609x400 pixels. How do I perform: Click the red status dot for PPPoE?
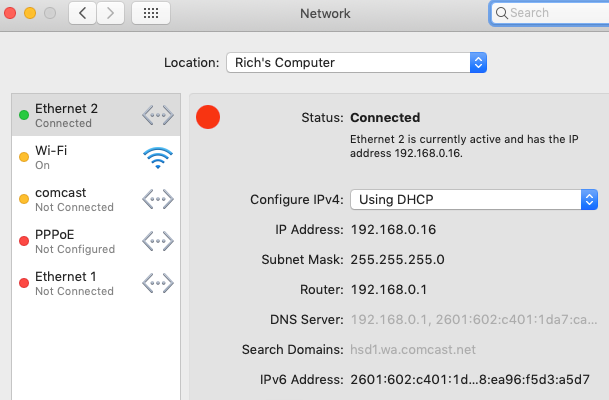point(24,241)
